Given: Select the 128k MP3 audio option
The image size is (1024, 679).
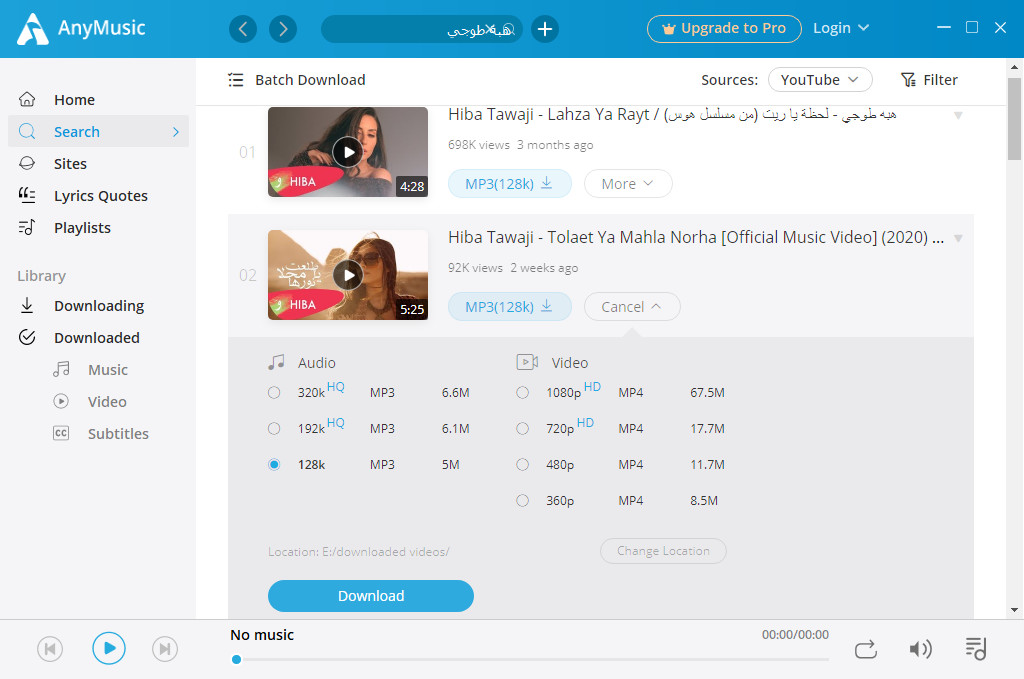Looking at the screenshot, I should click(x=274, y=464).
